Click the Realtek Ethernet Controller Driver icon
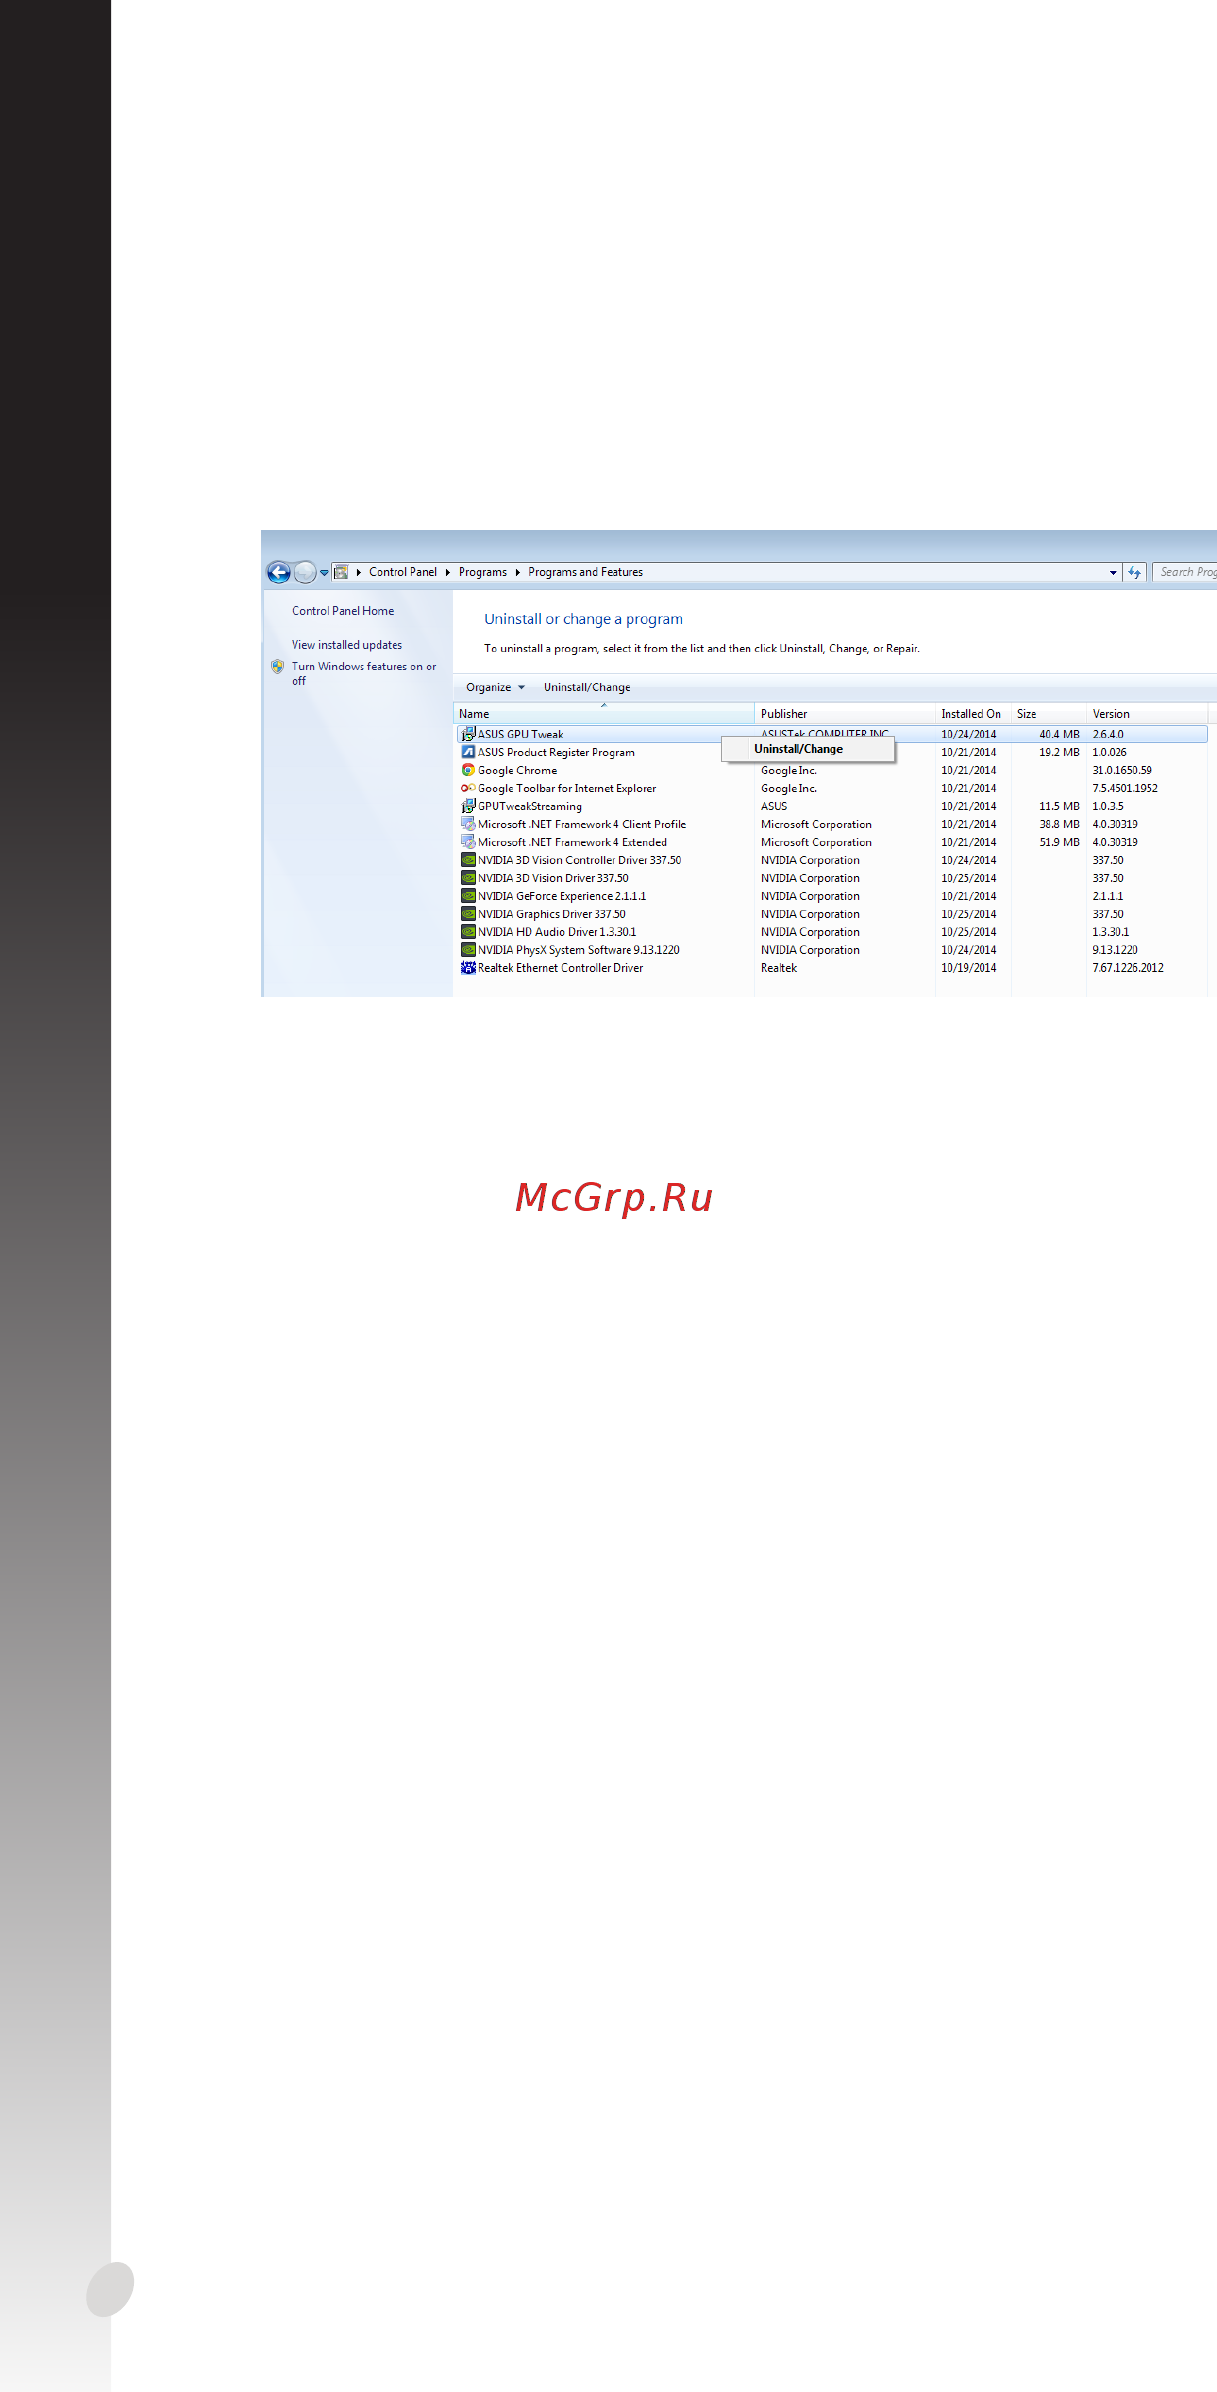Image resolution: width=1217 pixels, height=2392 pixels. click(x=468, y=968)
